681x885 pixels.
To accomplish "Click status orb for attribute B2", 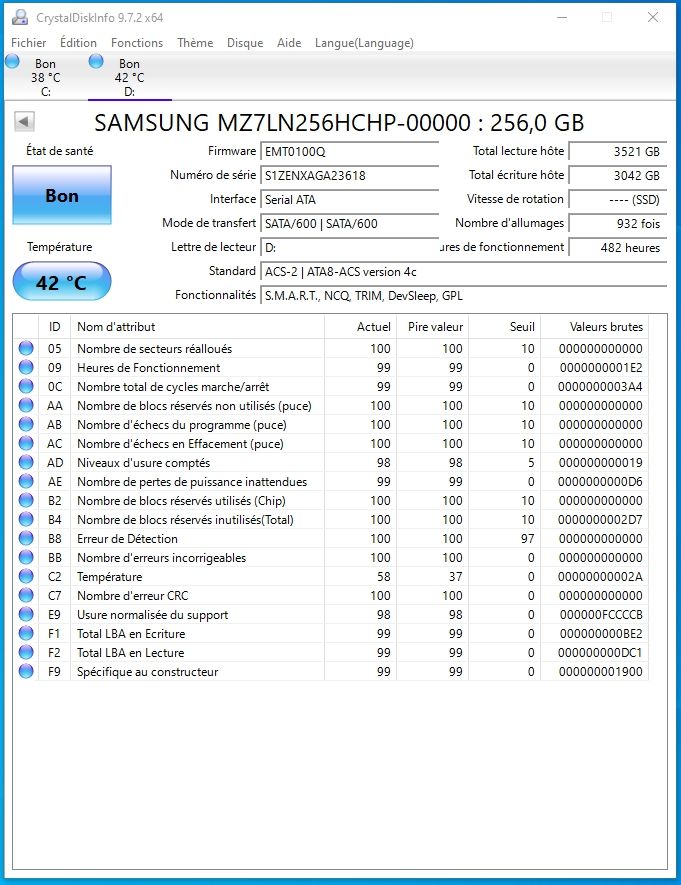I will click(26, 501).
